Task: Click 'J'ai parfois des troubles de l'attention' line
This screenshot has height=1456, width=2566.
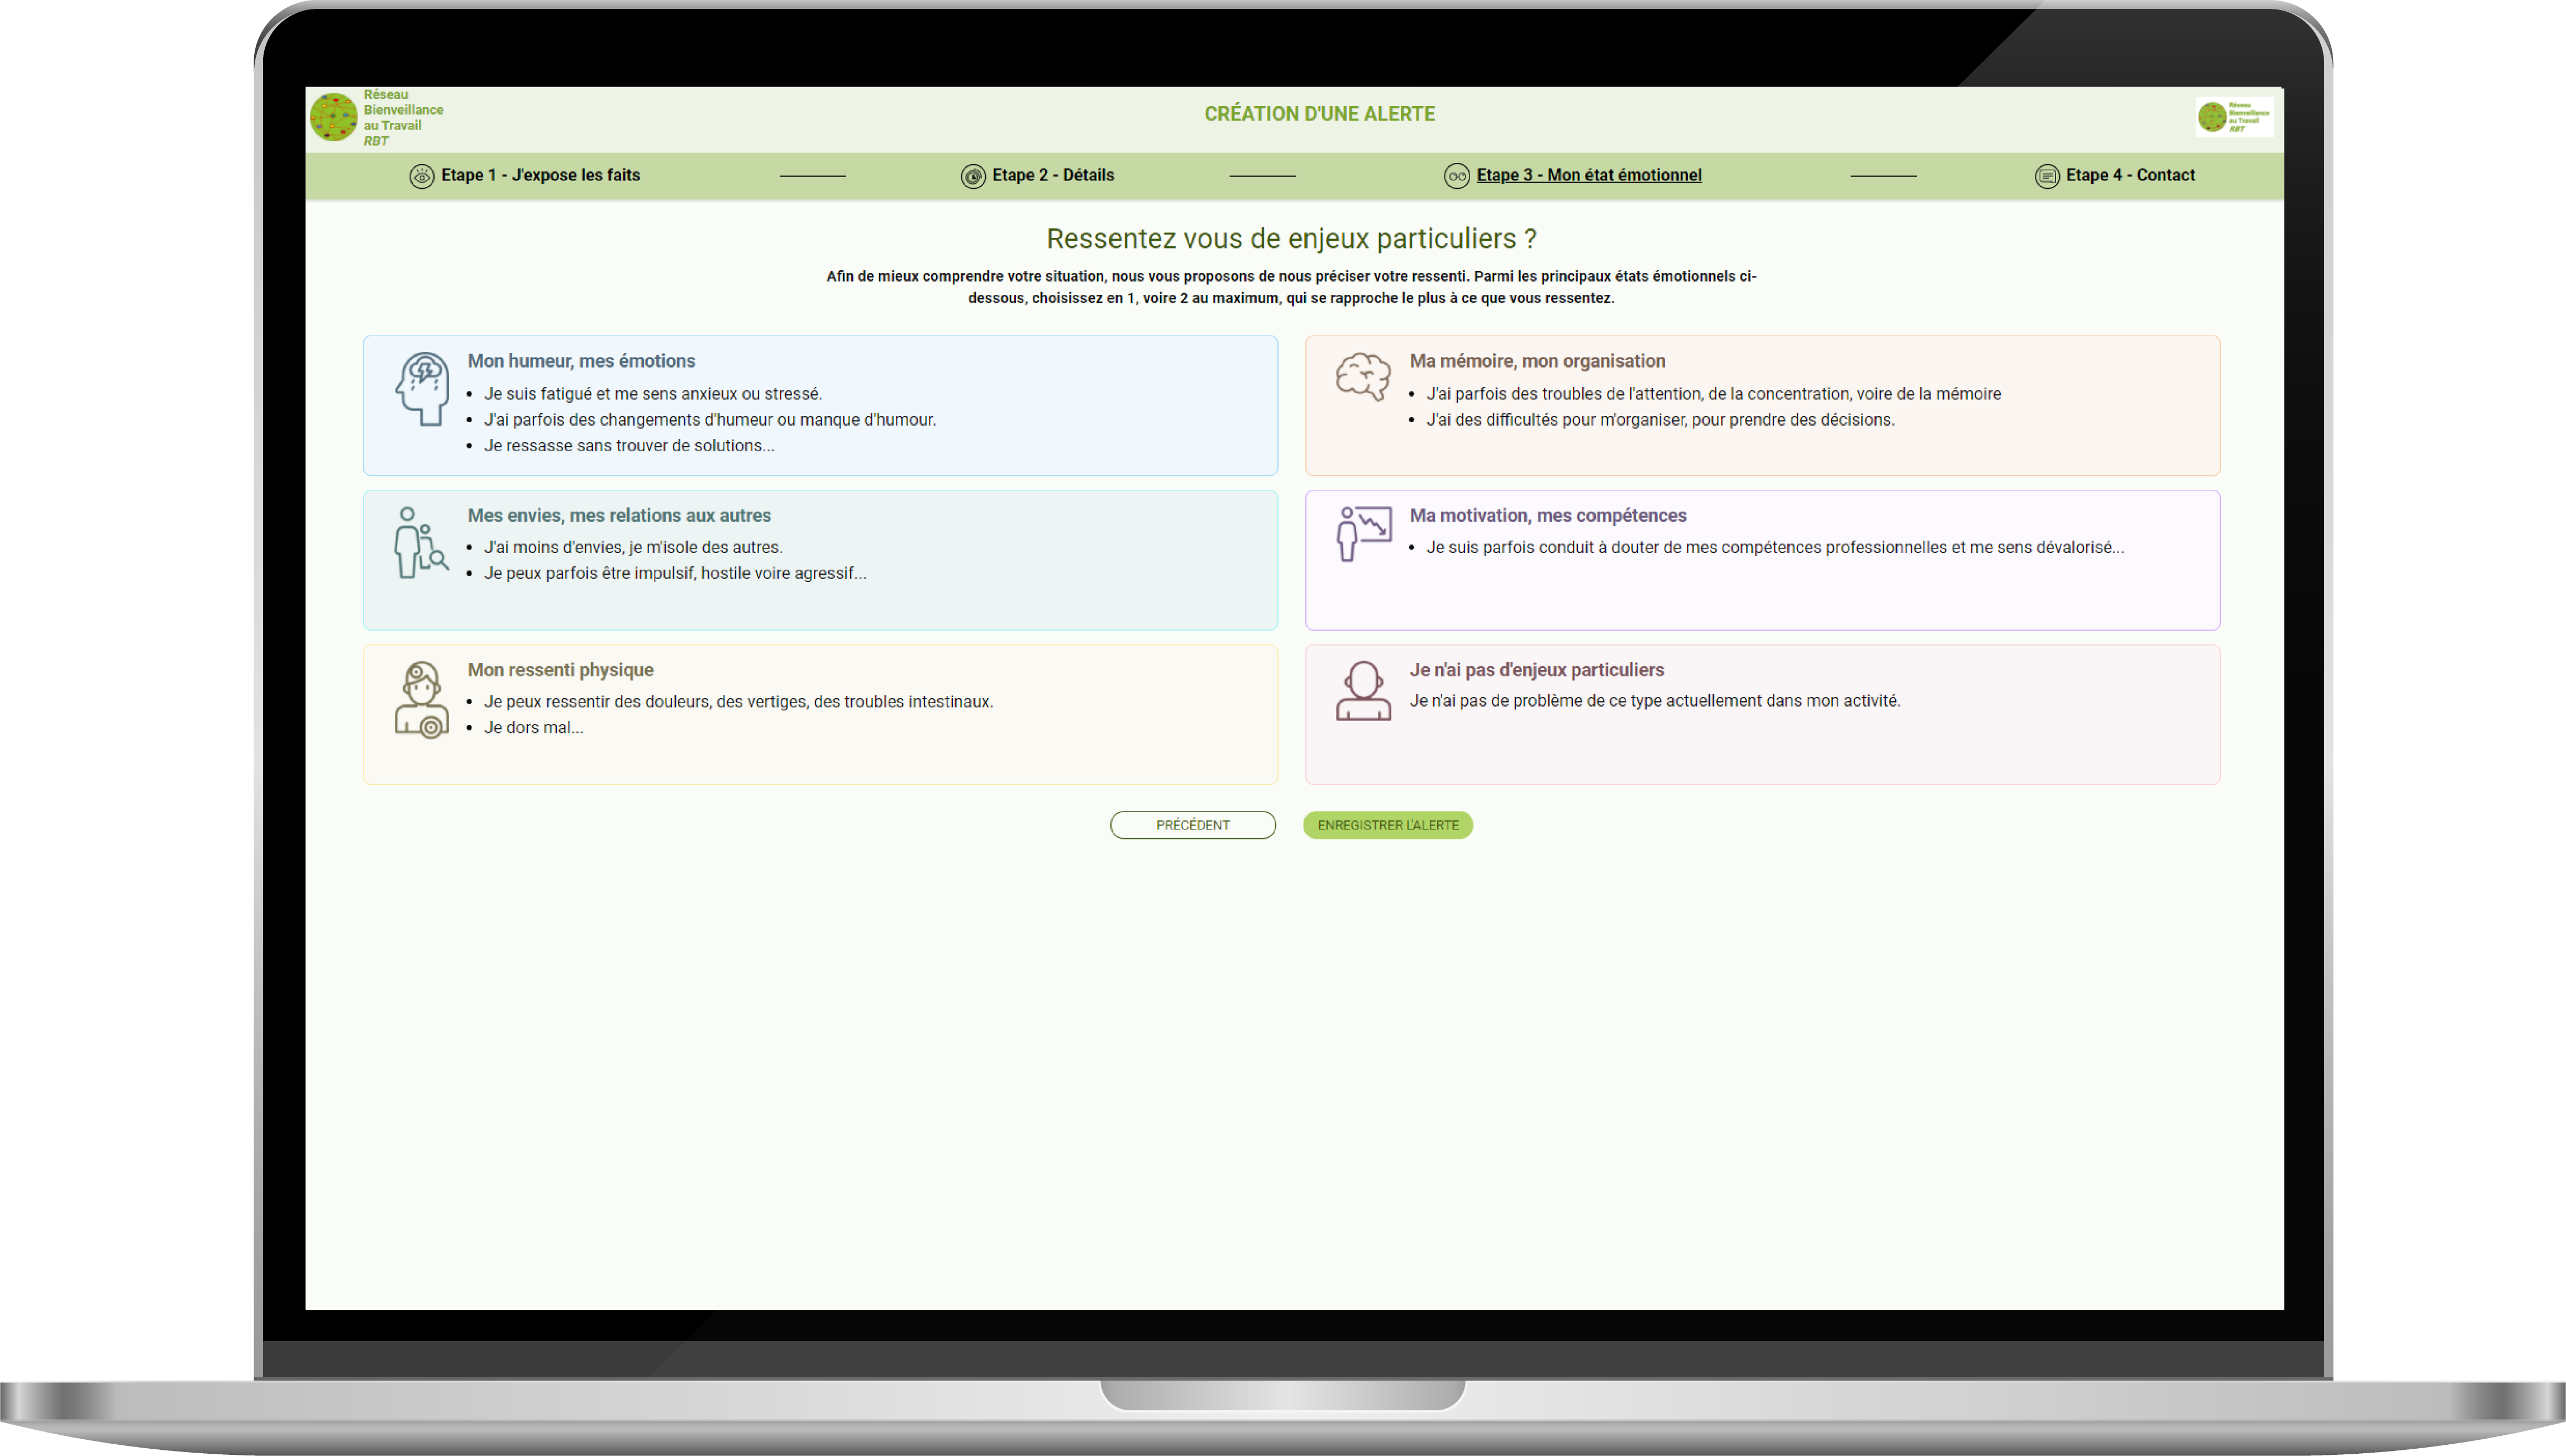Action: [x=1713, y=394]
